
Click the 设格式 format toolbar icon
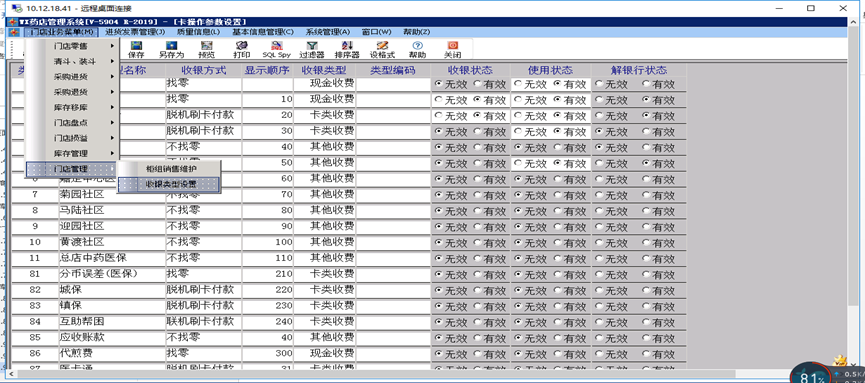point(382,50)
